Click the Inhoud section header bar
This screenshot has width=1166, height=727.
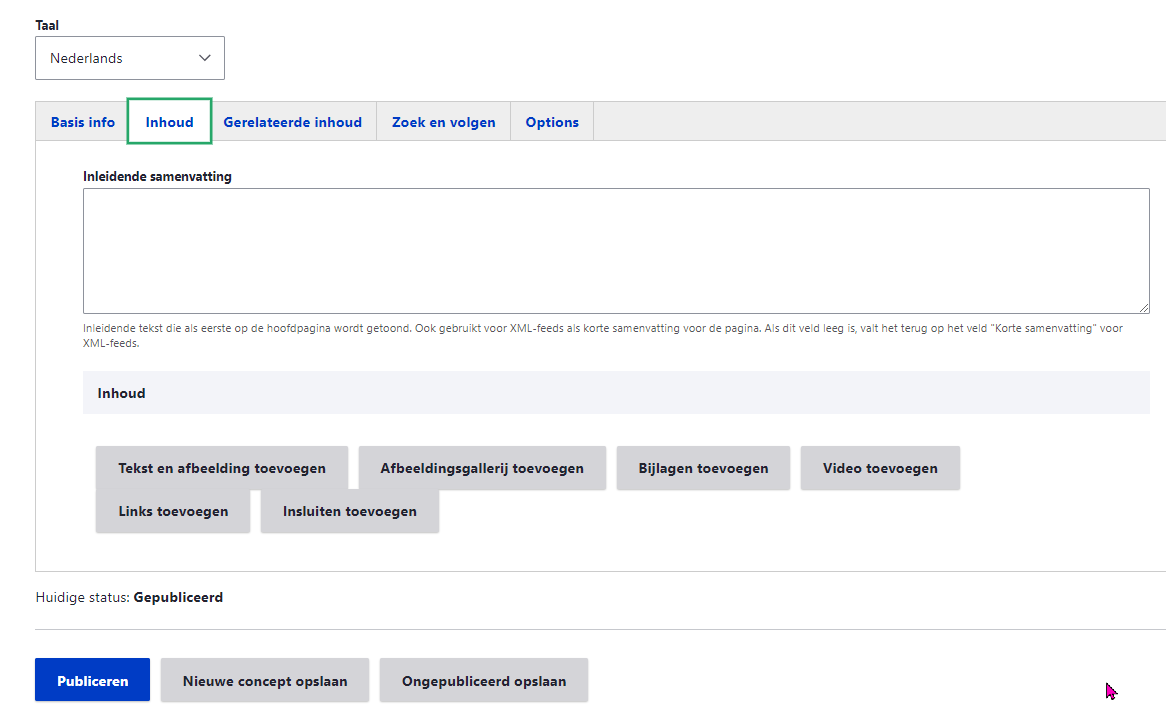coord(615,393)
